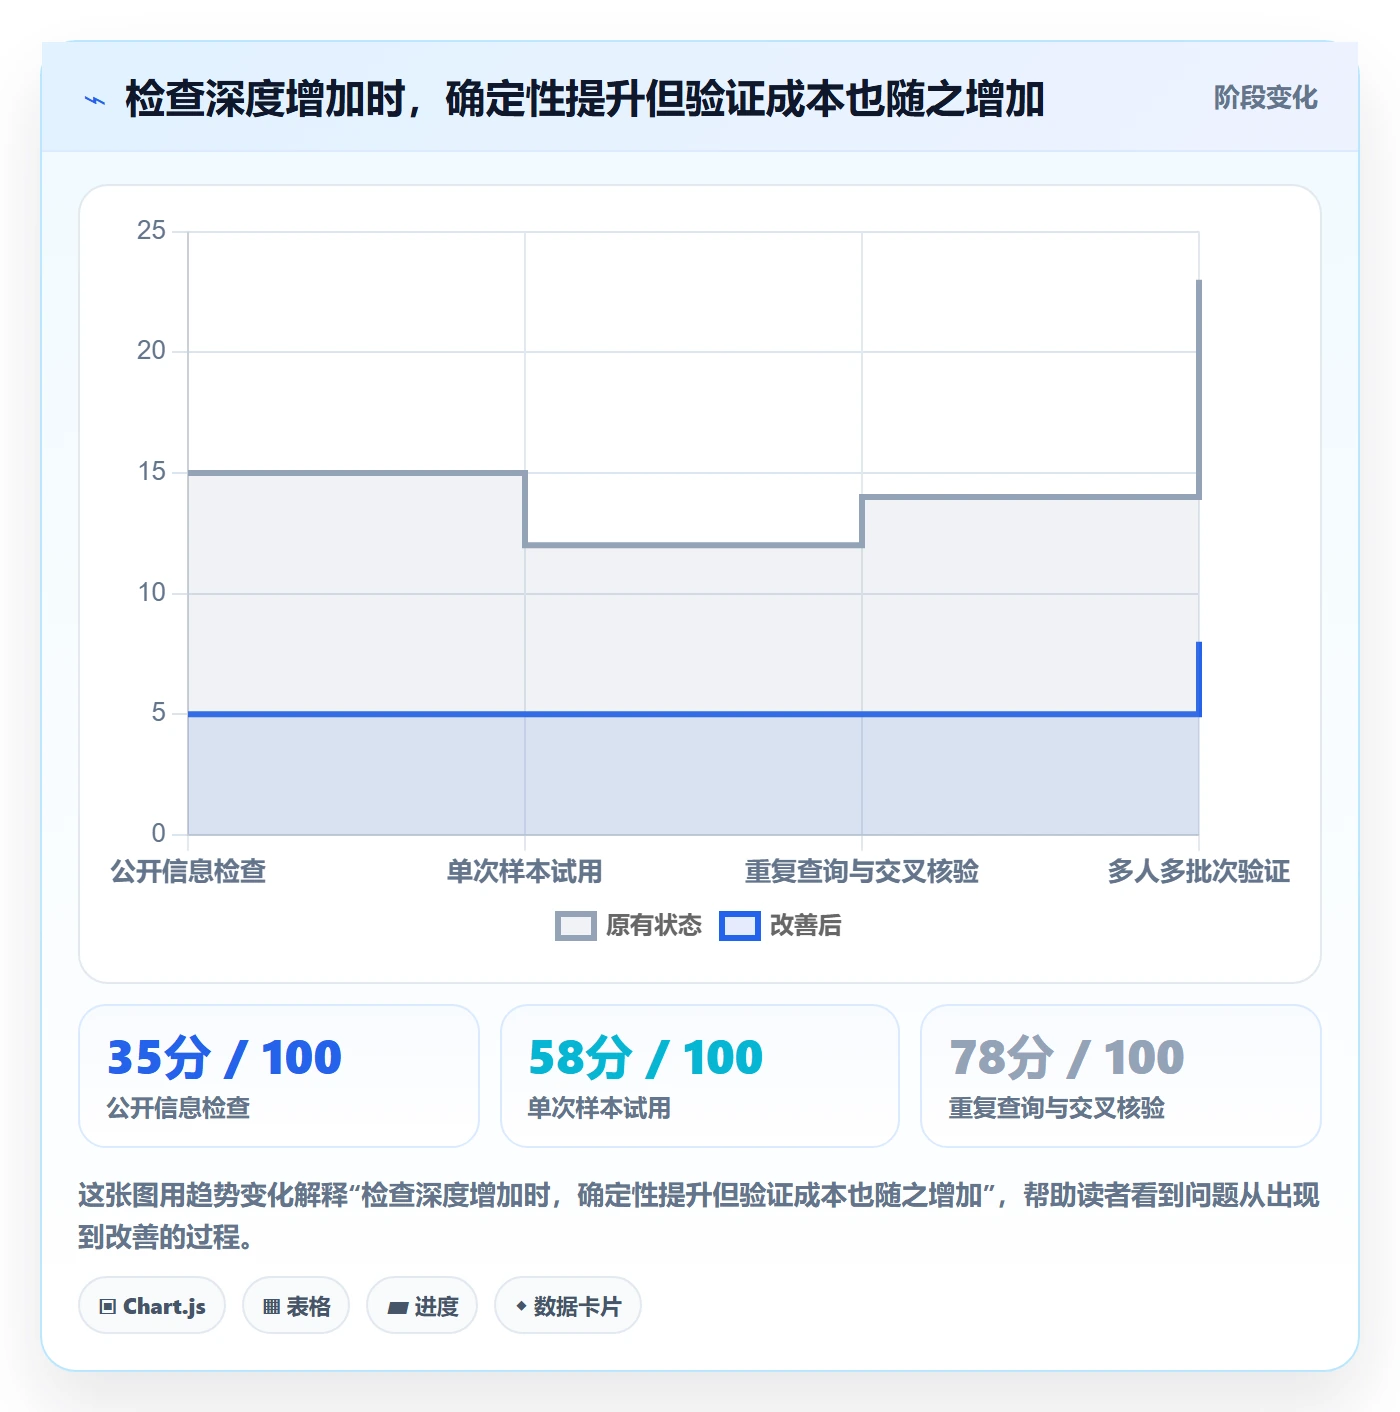1400x1412 pixels.
Task: Click the diamond icon in the 数据卡片 chip
Action: click(521, 1306)
